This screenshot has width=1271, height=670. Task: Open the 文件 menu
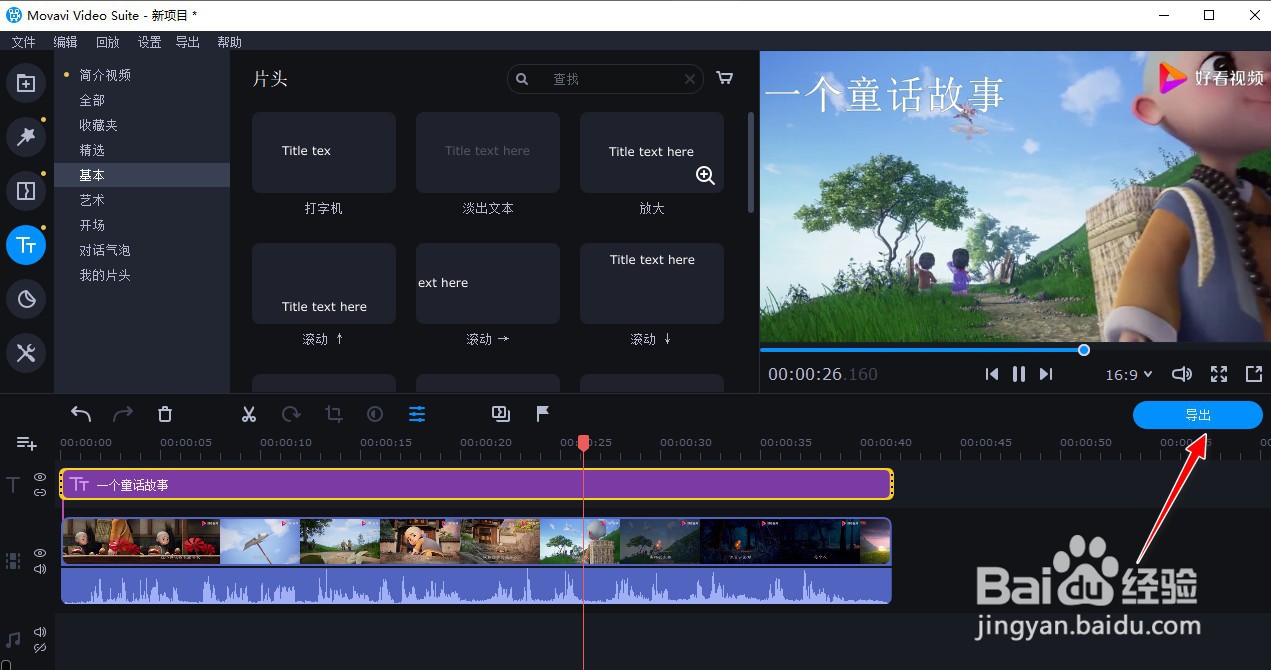pyautogui.click(x=23, y=42)
